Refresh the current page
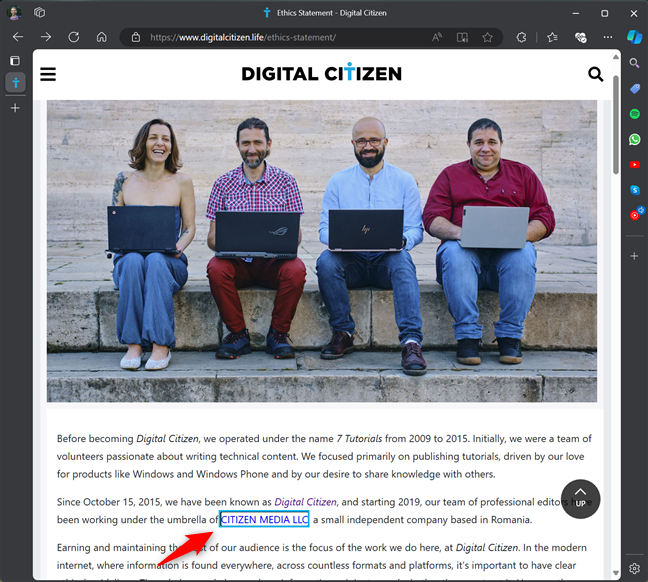Screen dimensions: 648x582 74,37
